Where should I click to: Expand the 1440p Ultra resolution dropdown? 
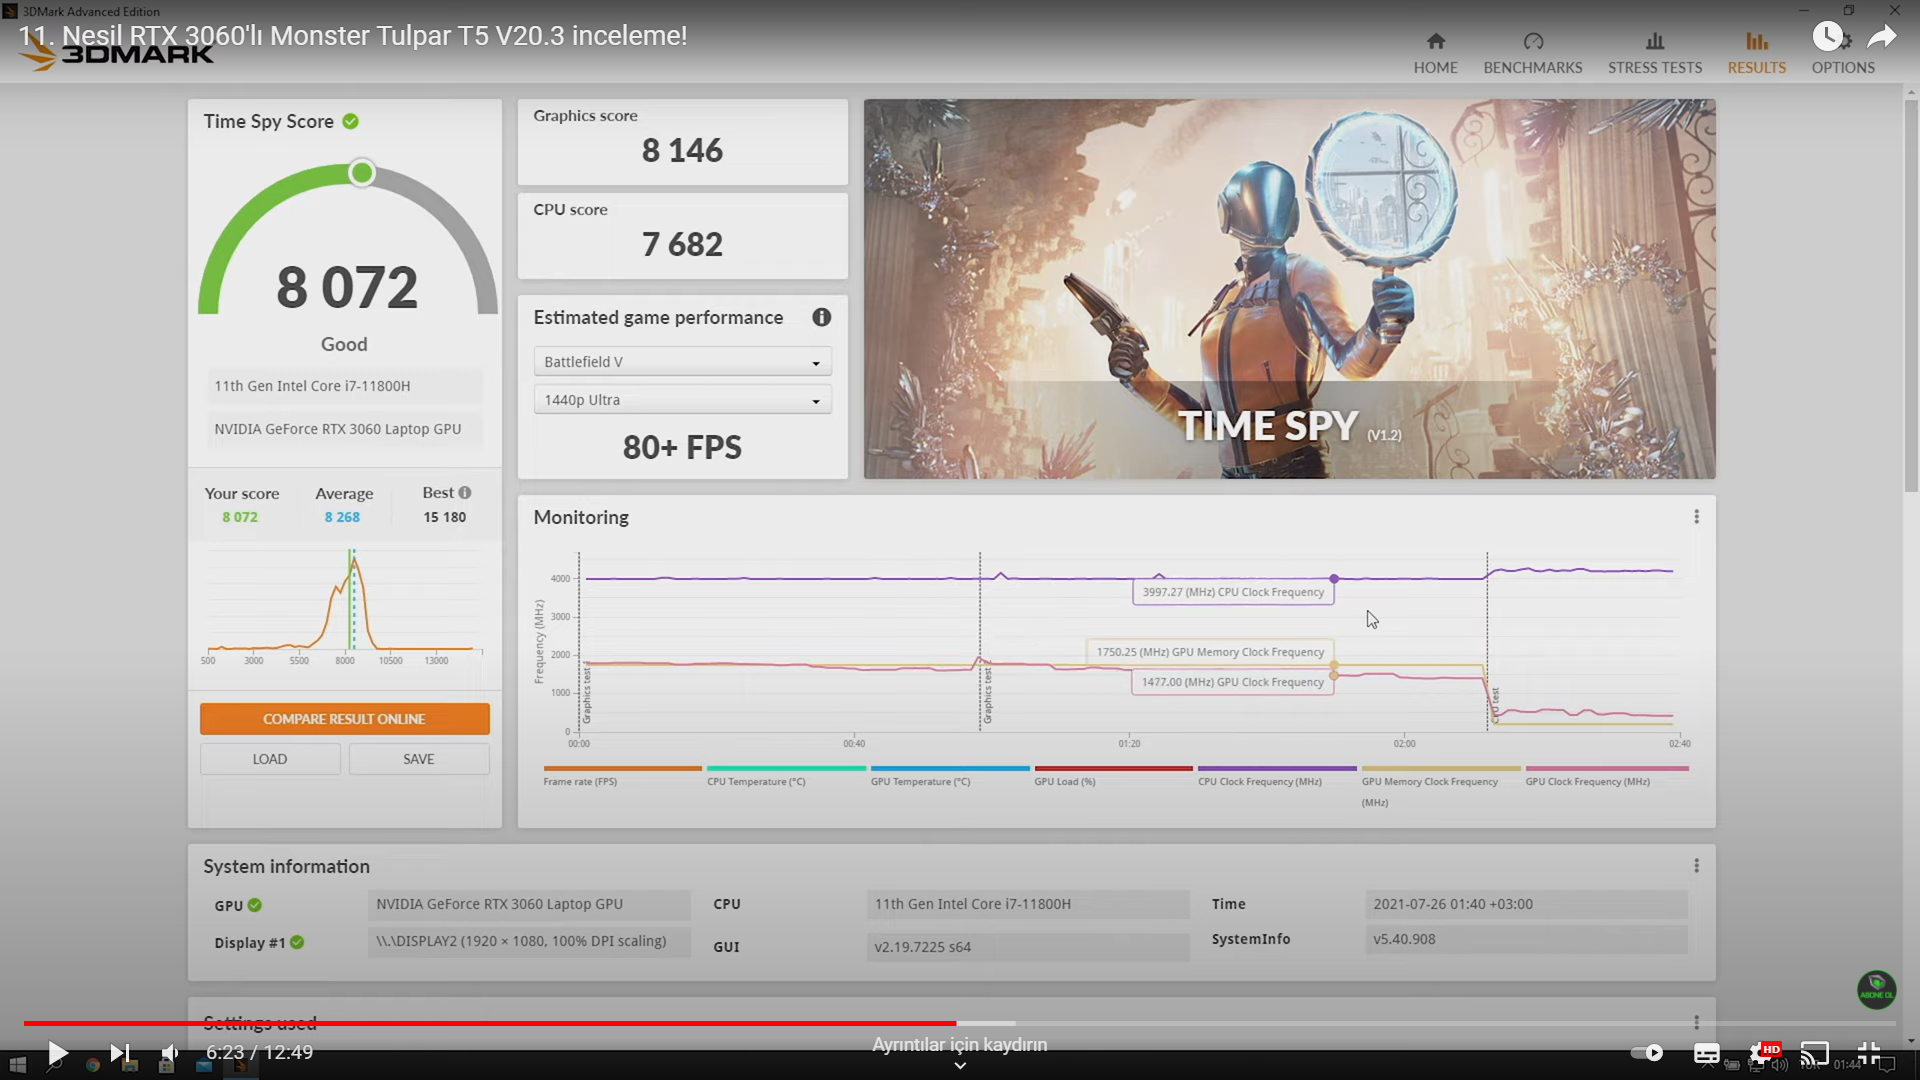(x=682, y=400)
